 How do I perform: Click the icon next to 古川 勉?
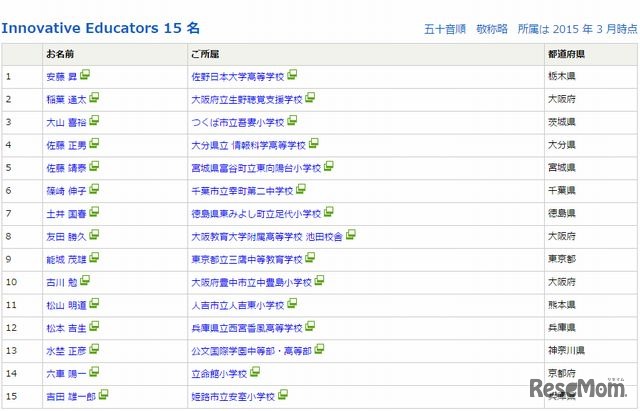coord(85,280)
